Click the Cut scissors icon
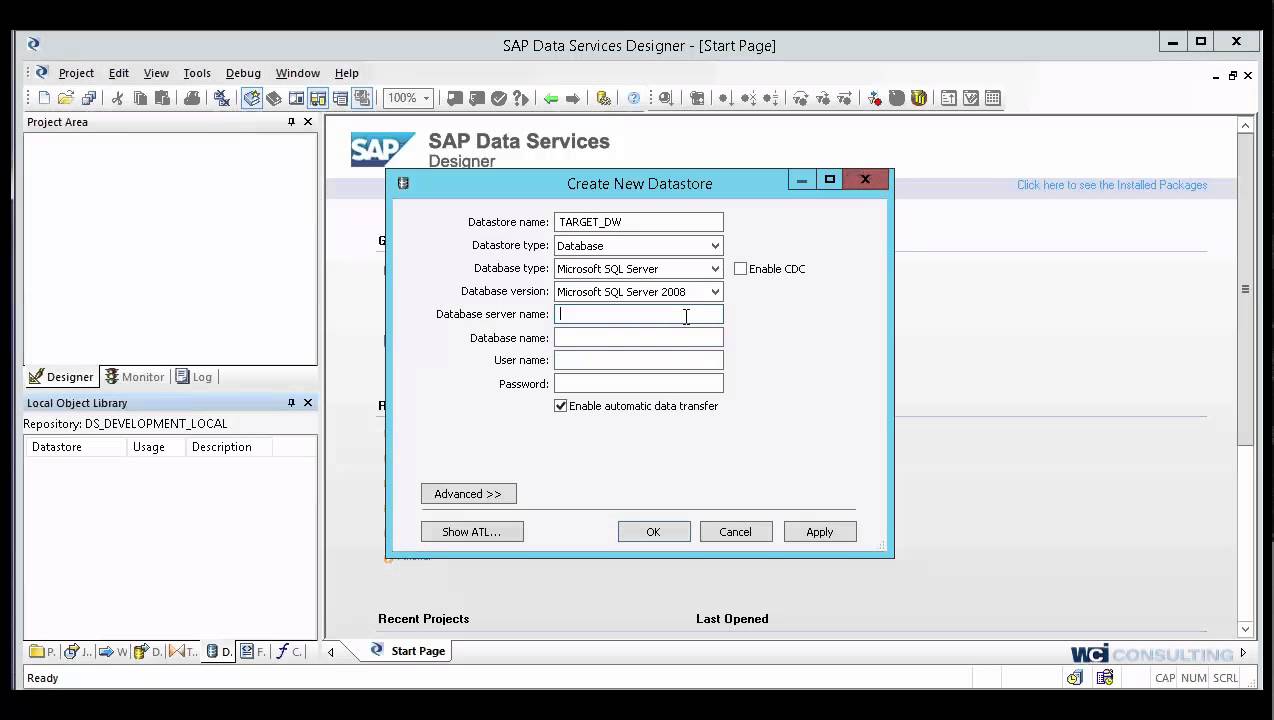Image resolution: width=1274 pixels, height=720 pixels. pyautogui.click(x=117, y=98)
